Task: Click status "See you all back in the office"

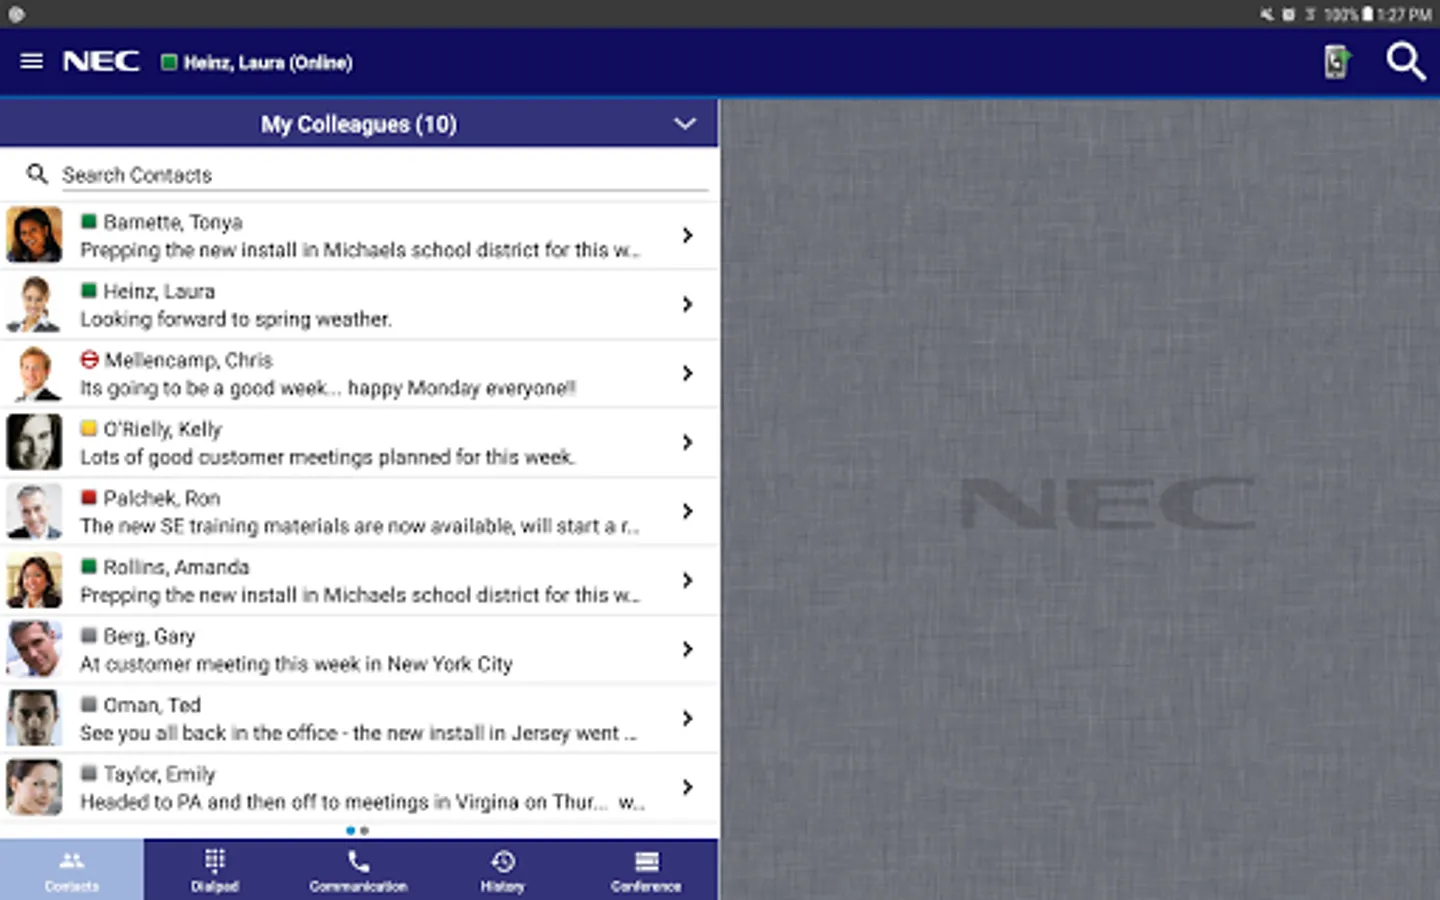Action: (209, 733)
